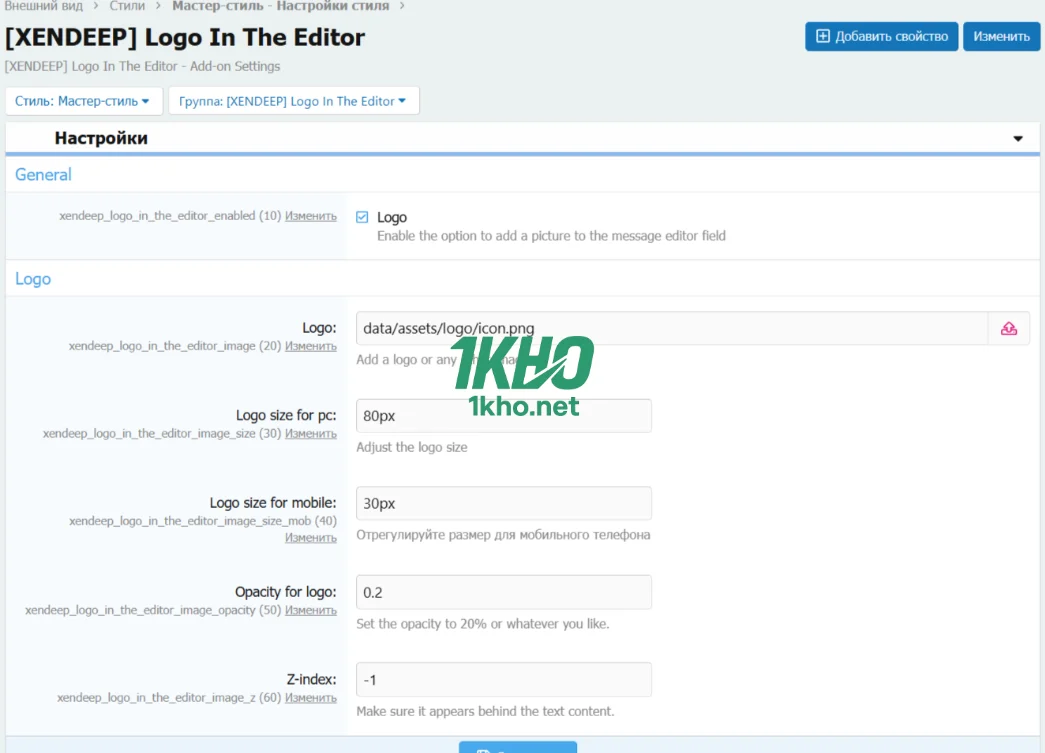
Task: Click the plus icon on Добавить свойство
Action: click(823, 37)
